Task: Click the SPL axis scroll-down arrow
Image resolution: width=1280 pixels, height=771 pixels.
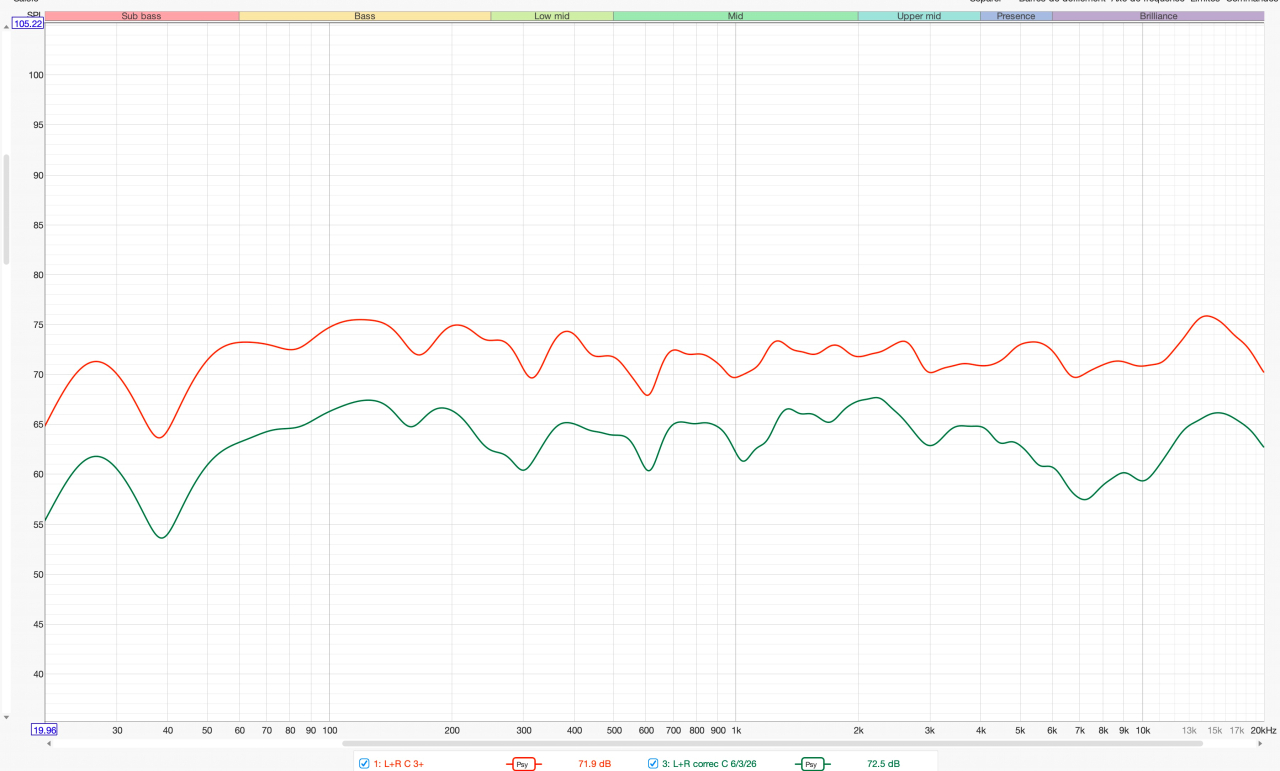Action: (7, 717)
